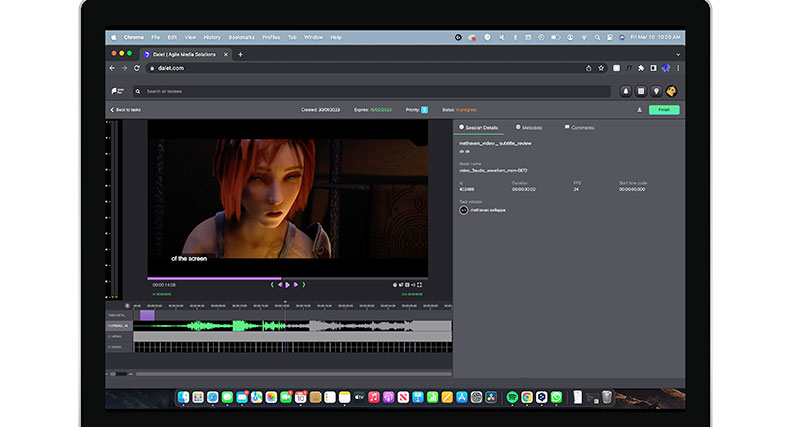Image resolution: width=800 pixels, height=427 pixels.
Task: Open the user profile avatar
Action: tap(672, 91)
